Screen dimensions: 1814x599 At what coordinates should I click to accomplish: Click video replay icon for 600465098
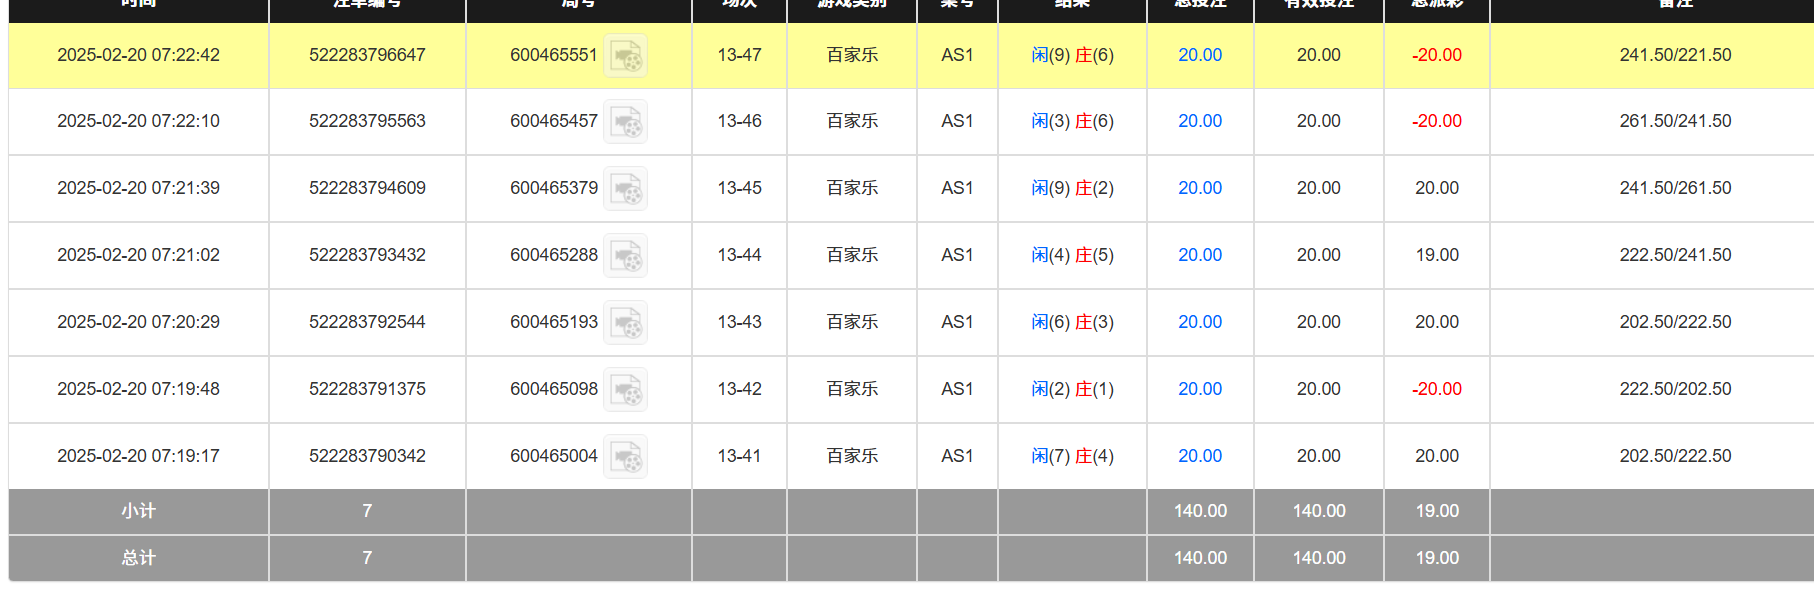[625, 390]
